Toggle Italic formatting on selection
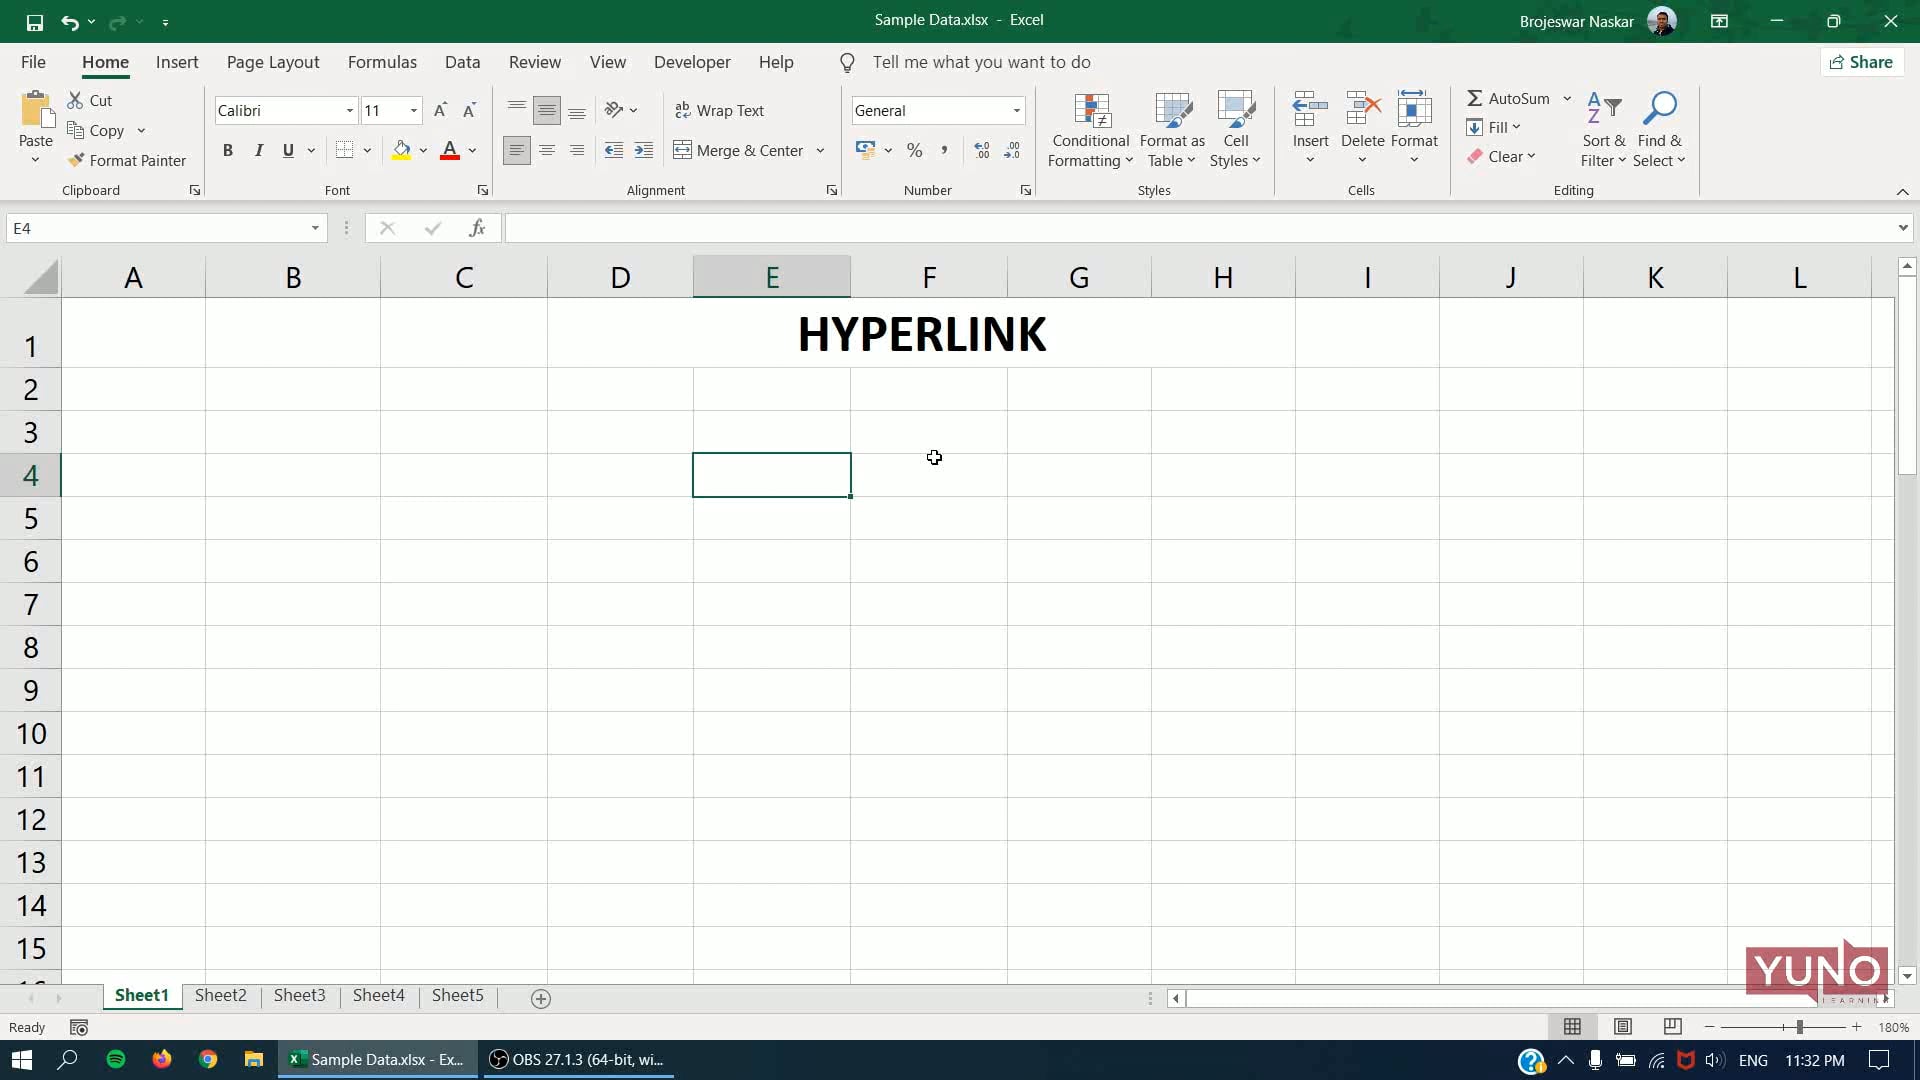This screenshot has height=1080, width=1920. point(258,150)
